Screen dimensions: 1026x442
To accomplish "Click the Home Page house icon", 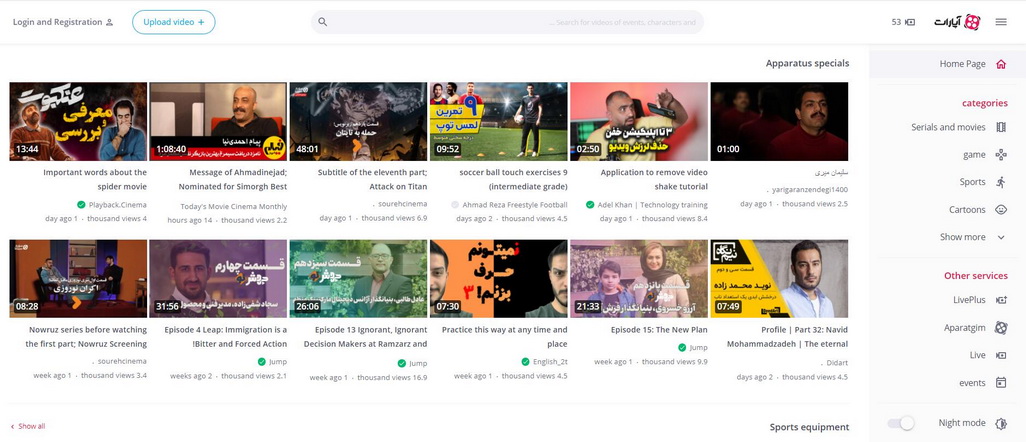I will pyautogui.click(x=1001, y=64).
